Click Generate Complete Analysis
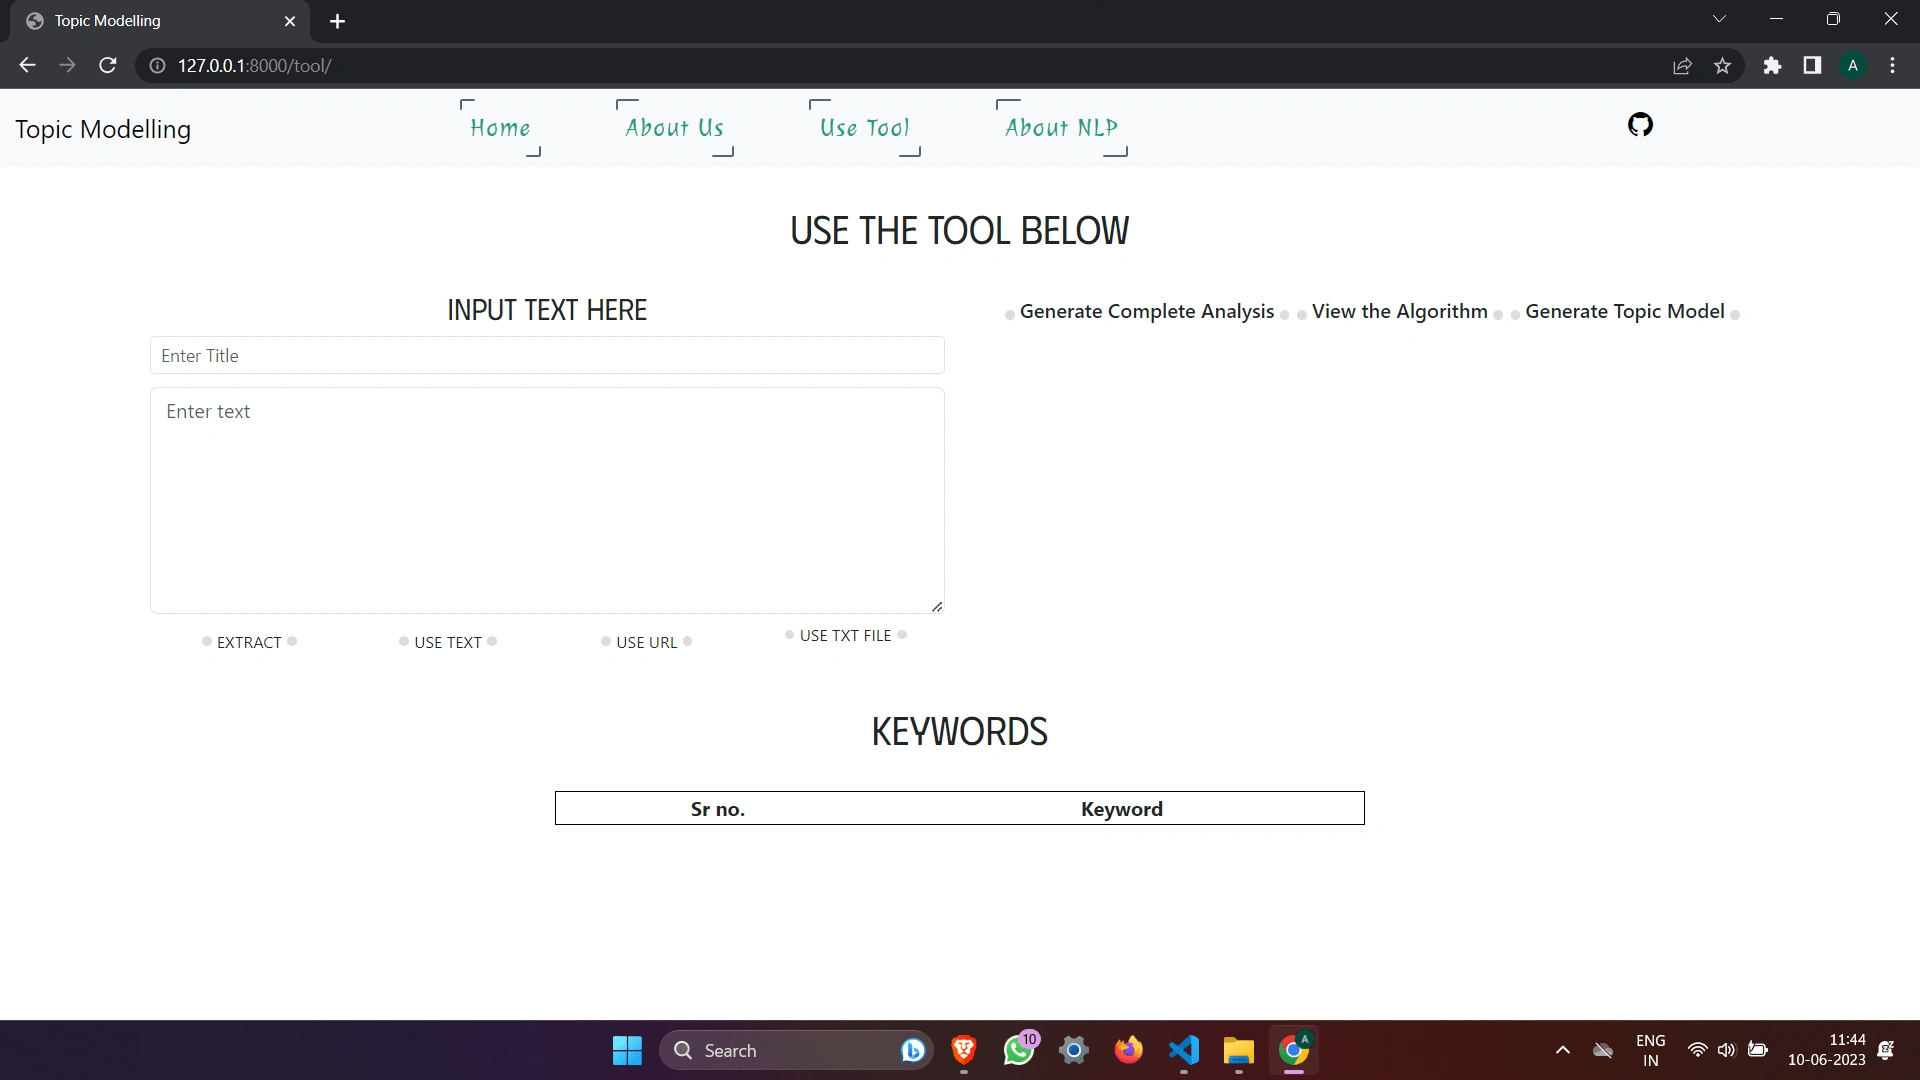The image size is (1920, 1080). 1146,311
